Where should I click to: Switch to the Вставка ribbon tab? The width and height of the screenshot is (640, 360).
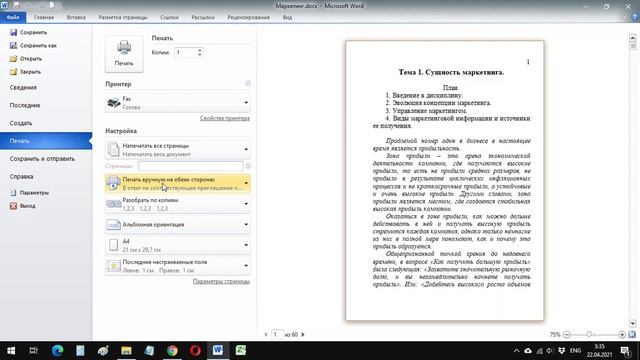[x=76, y=17]
